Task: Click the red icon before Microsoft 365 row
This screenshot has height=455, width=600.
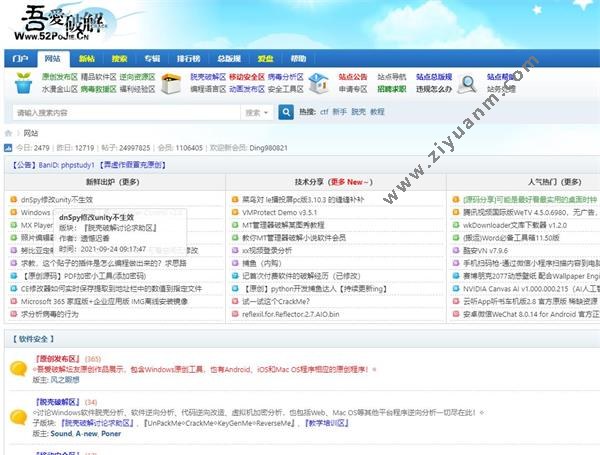Action: tap(14, 301)
